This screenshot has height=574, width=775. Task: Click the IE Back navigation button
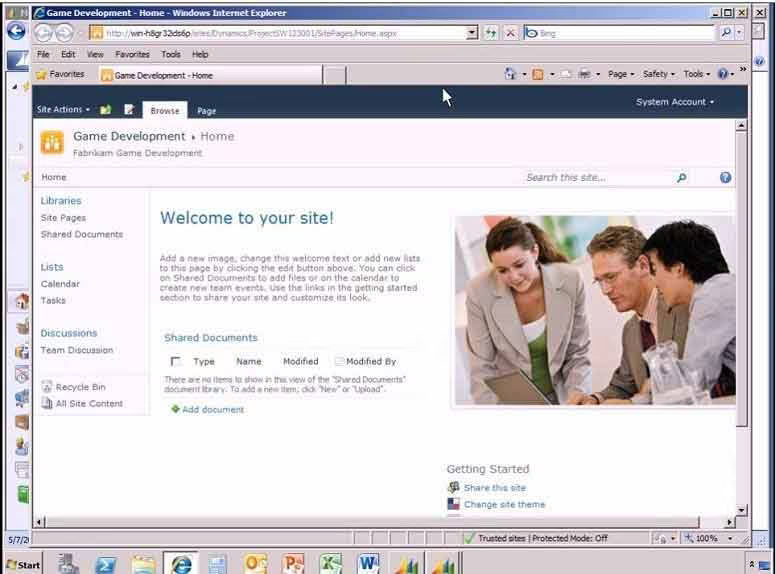point(43,33)
